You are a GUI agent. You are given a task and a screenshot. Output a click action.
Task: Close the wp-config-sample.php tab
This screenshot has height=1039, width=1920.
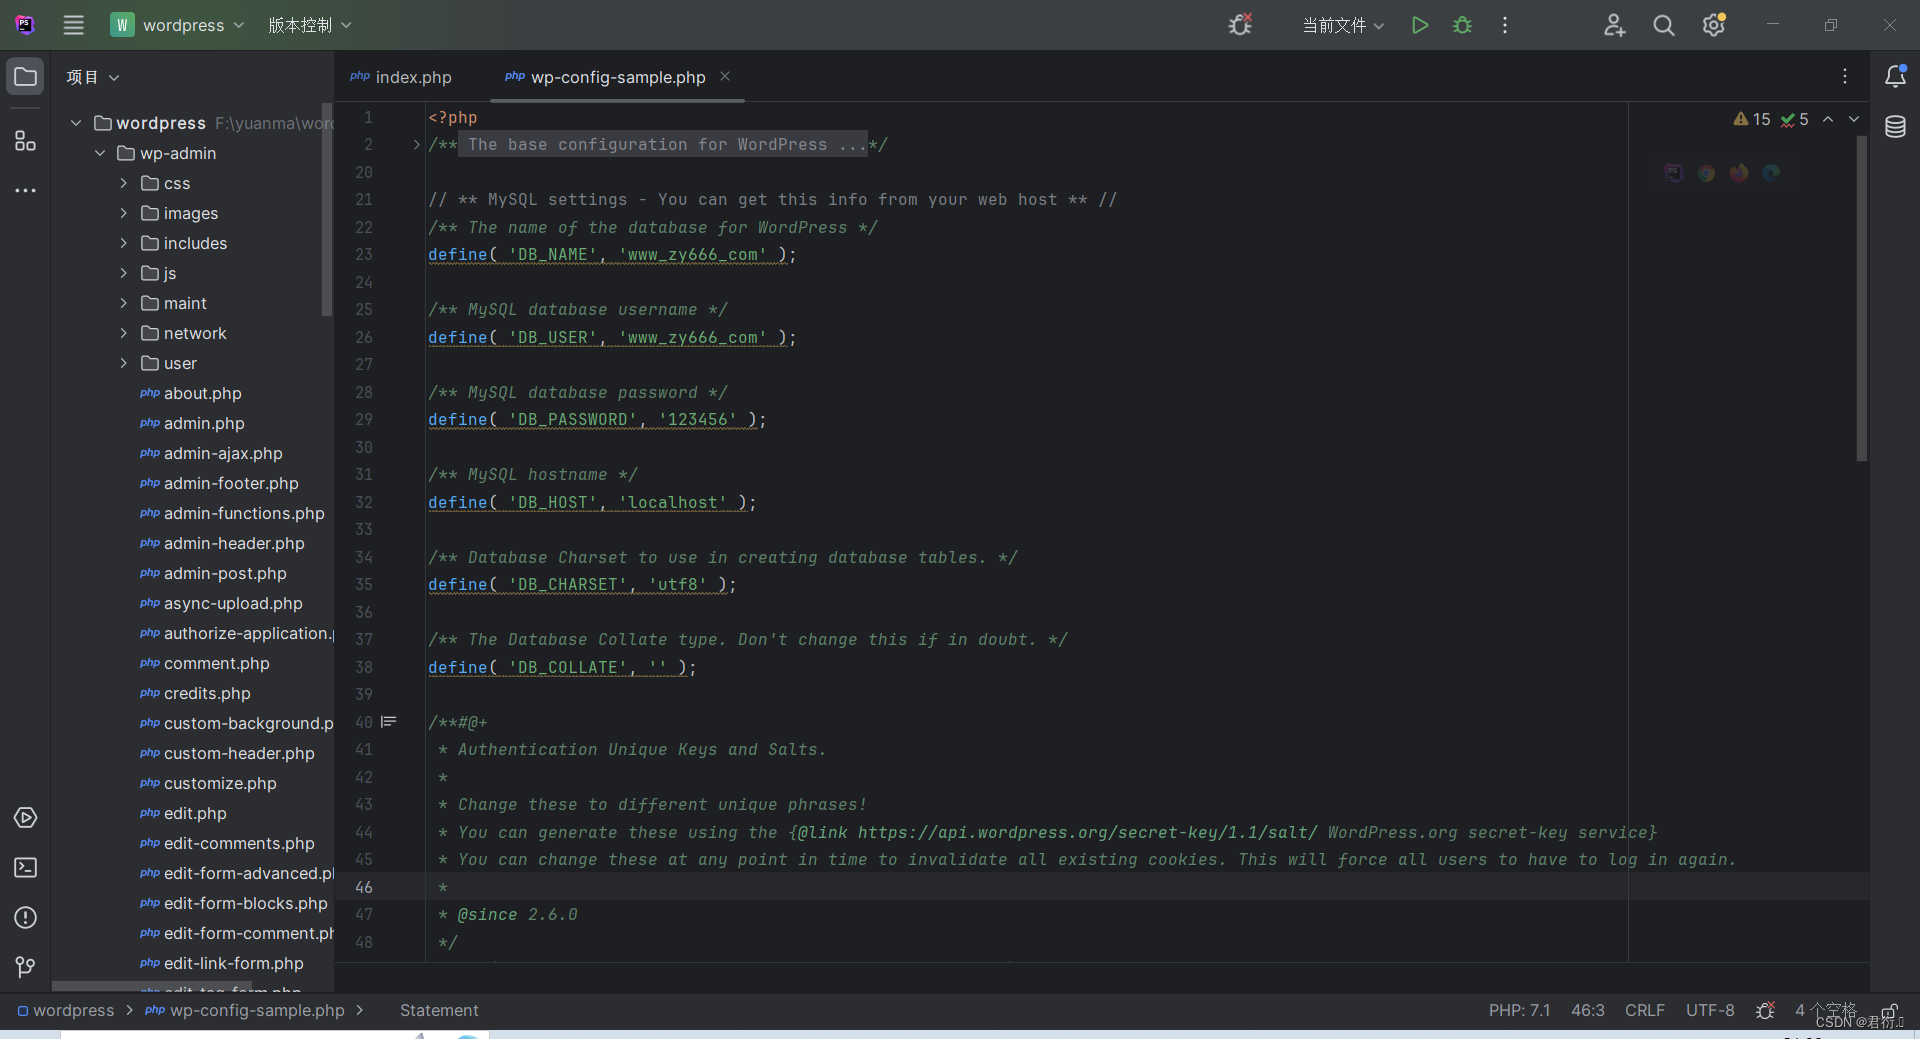[x=725, y=76]
